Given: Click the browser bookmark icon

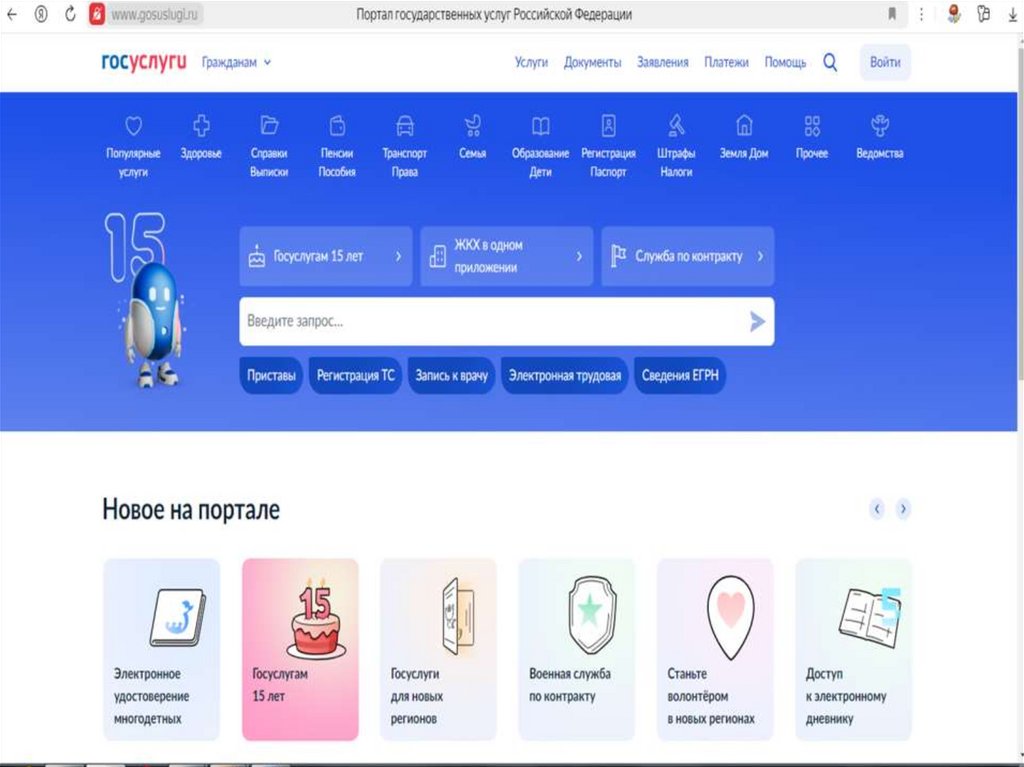Looking at the screenshot, I should [x=892, y=14].
